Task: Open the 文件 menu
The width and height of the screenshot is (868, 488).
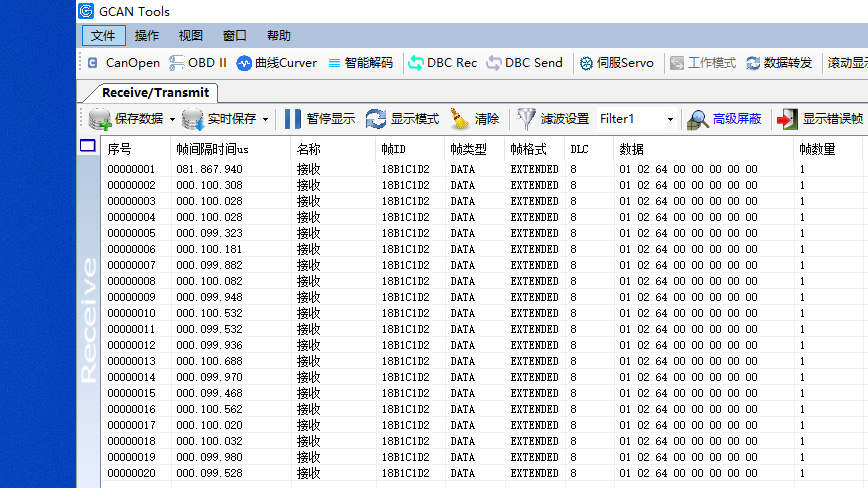Action: click(104, 35)
